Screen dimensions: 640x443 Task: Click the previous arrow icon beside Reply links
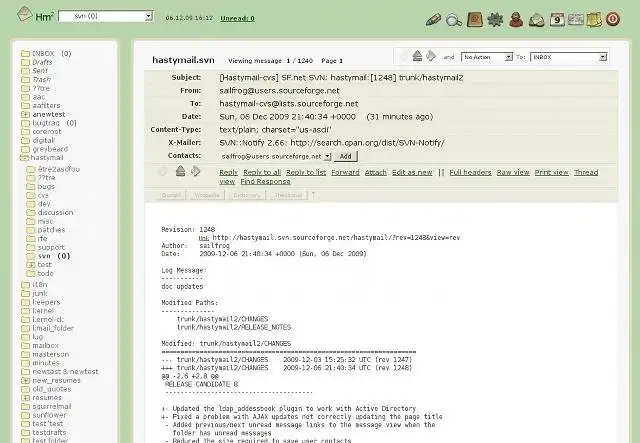pyautogui.click(x=163, y=171)
